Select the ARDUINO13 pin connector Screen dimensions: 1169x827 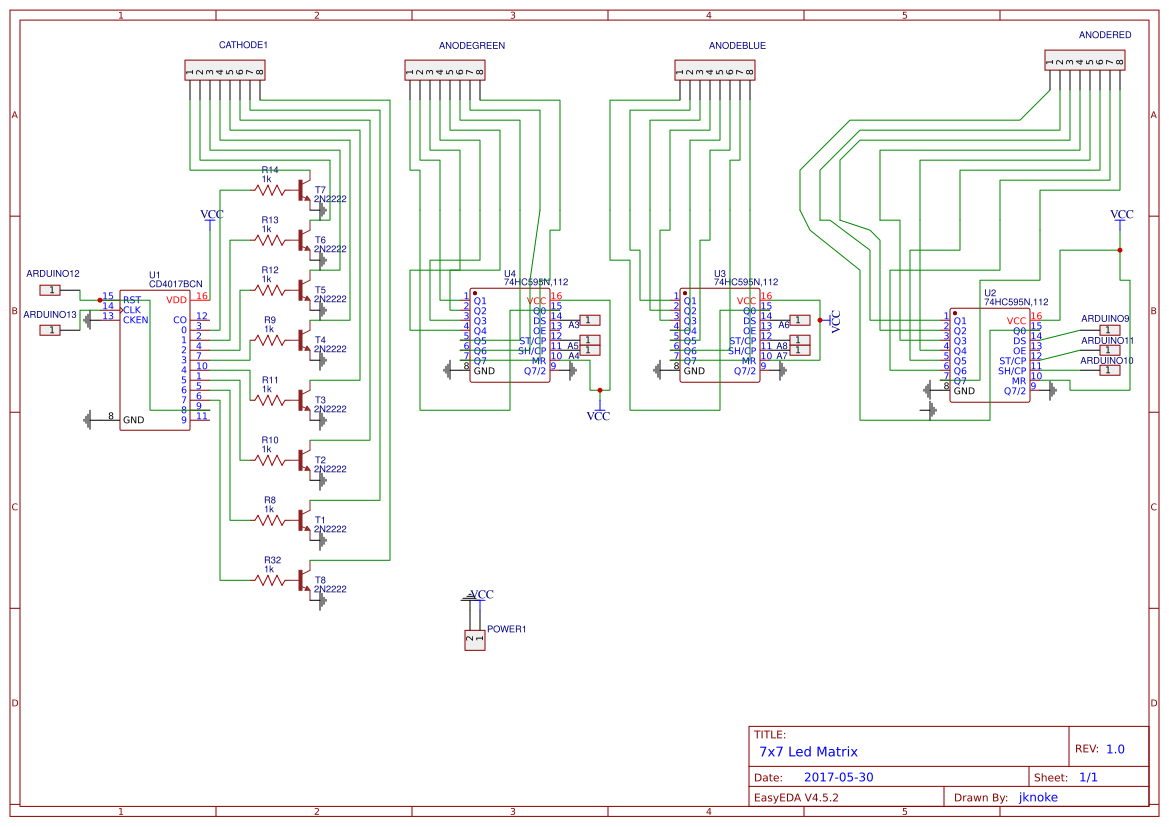click(x=50, y=330)
